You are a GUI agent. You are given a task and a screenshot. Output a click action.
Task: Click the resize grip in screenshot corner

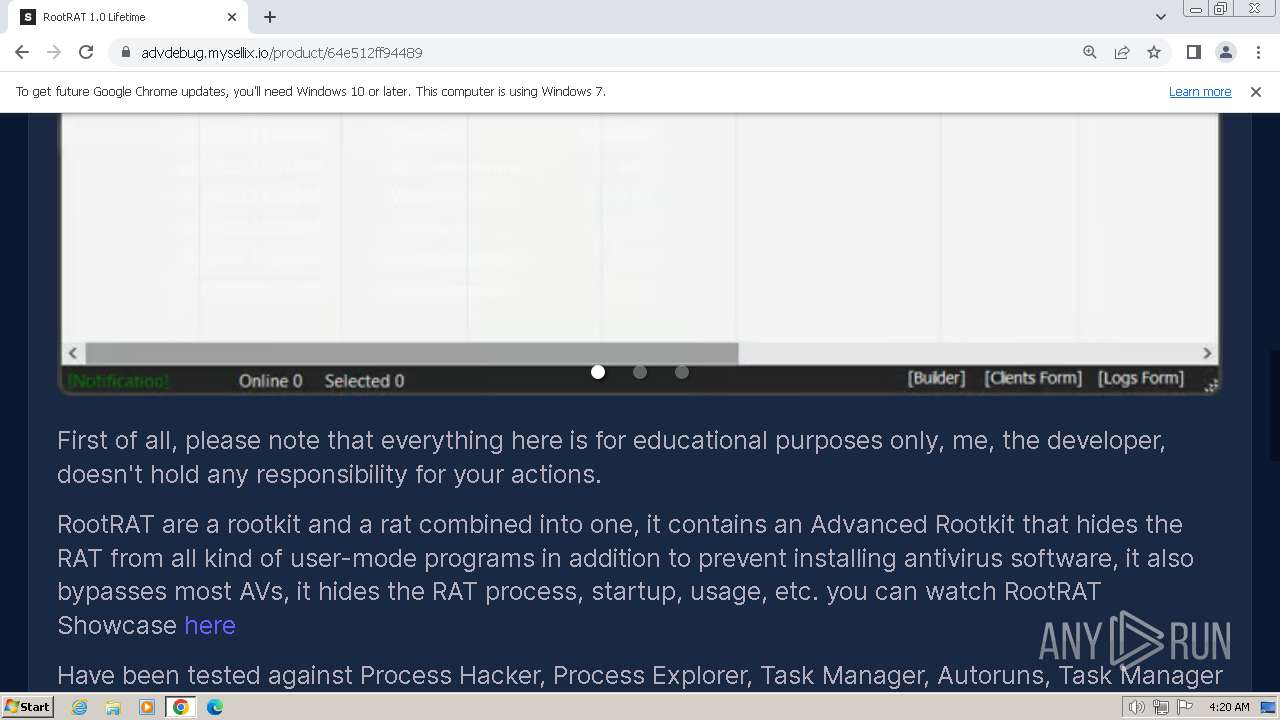[x=1211, y=386]
